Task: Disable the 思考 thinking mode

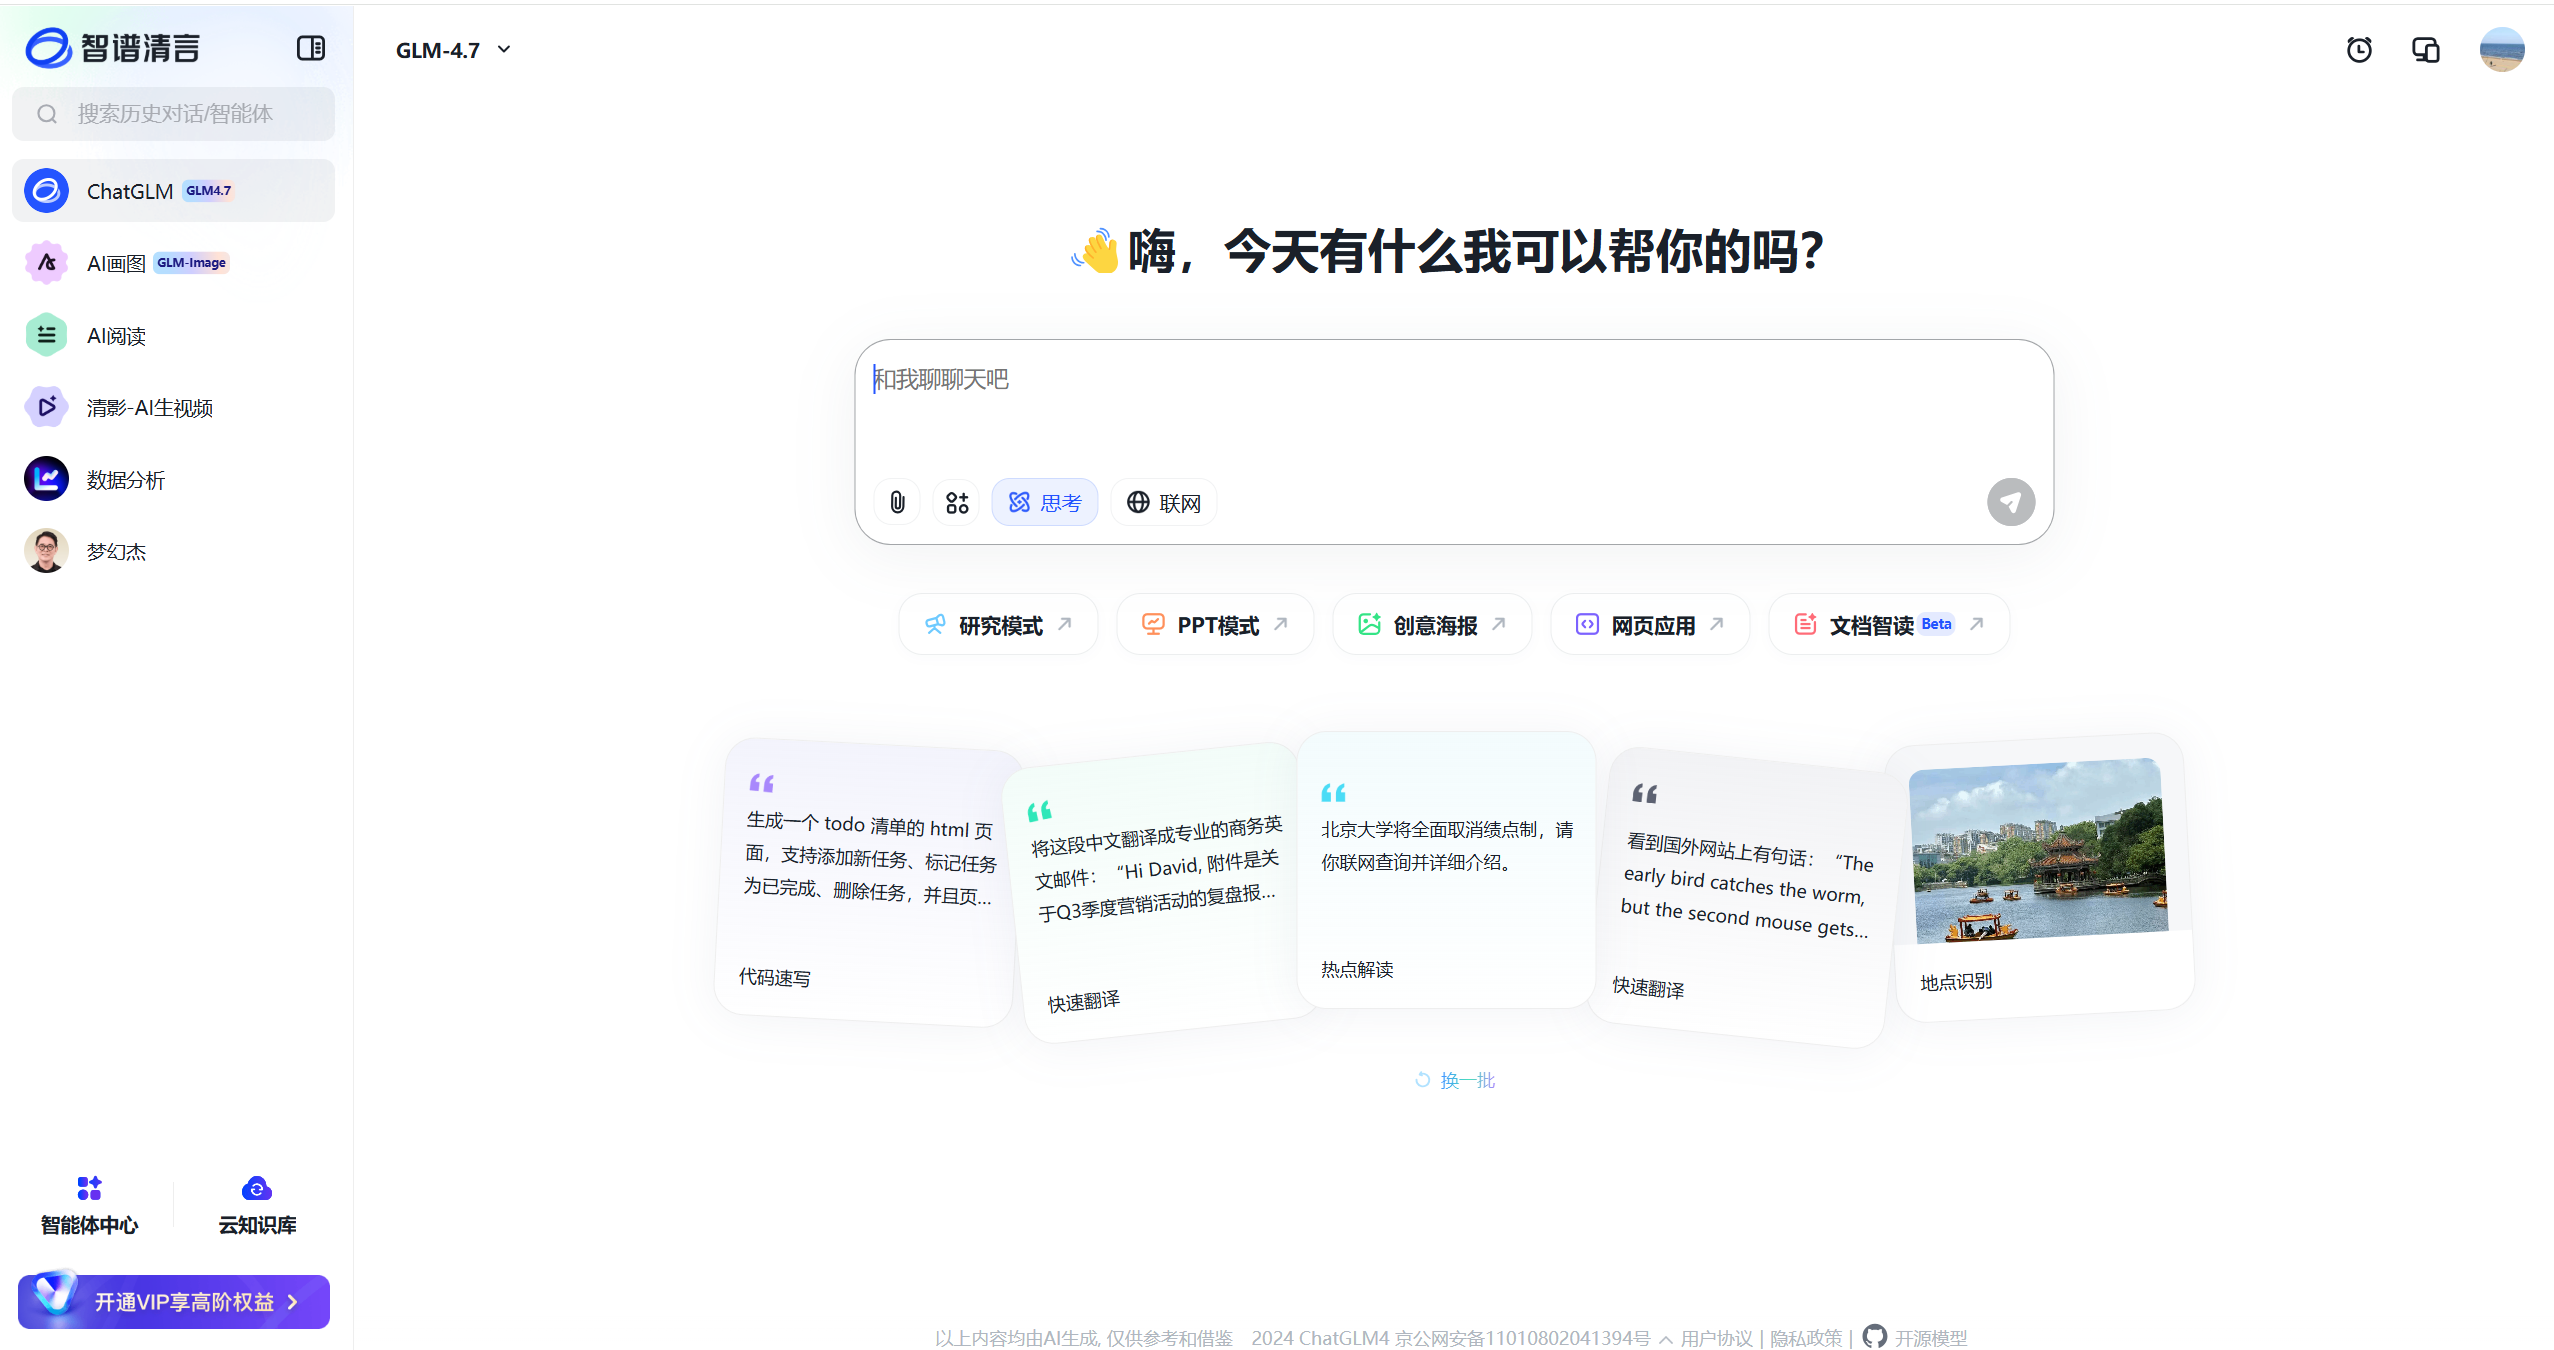Action: [1044, 502]
